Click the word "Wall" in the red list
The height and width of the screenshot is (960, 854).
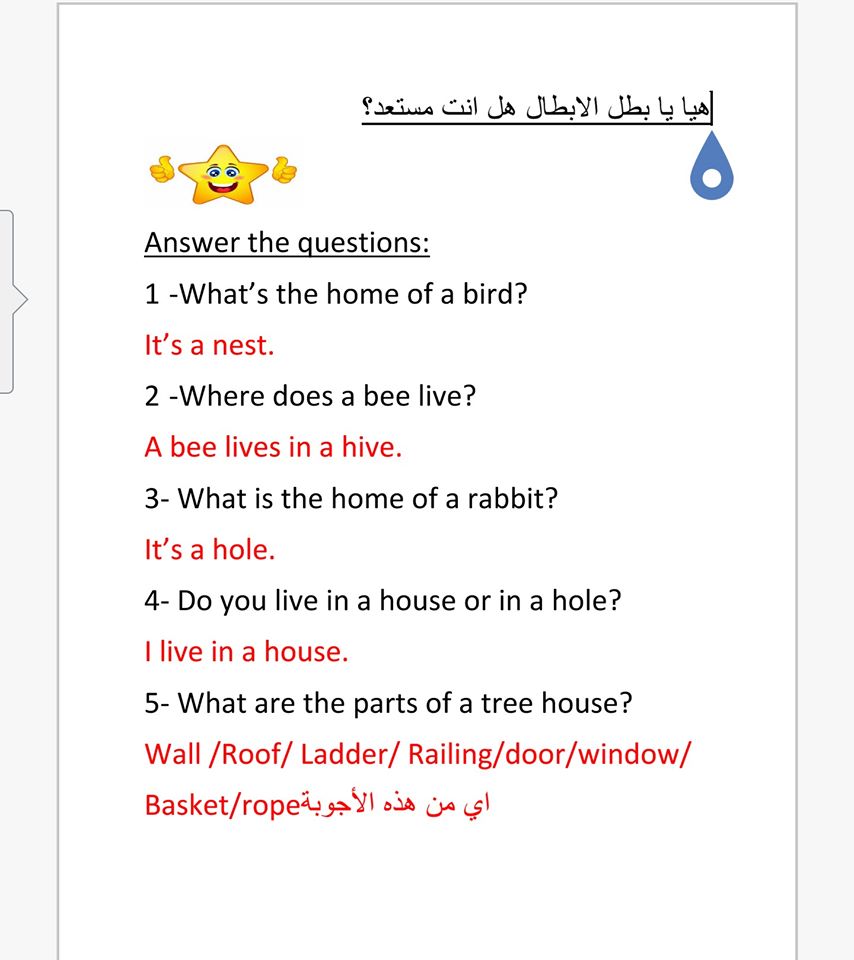[x=173, y=754]
